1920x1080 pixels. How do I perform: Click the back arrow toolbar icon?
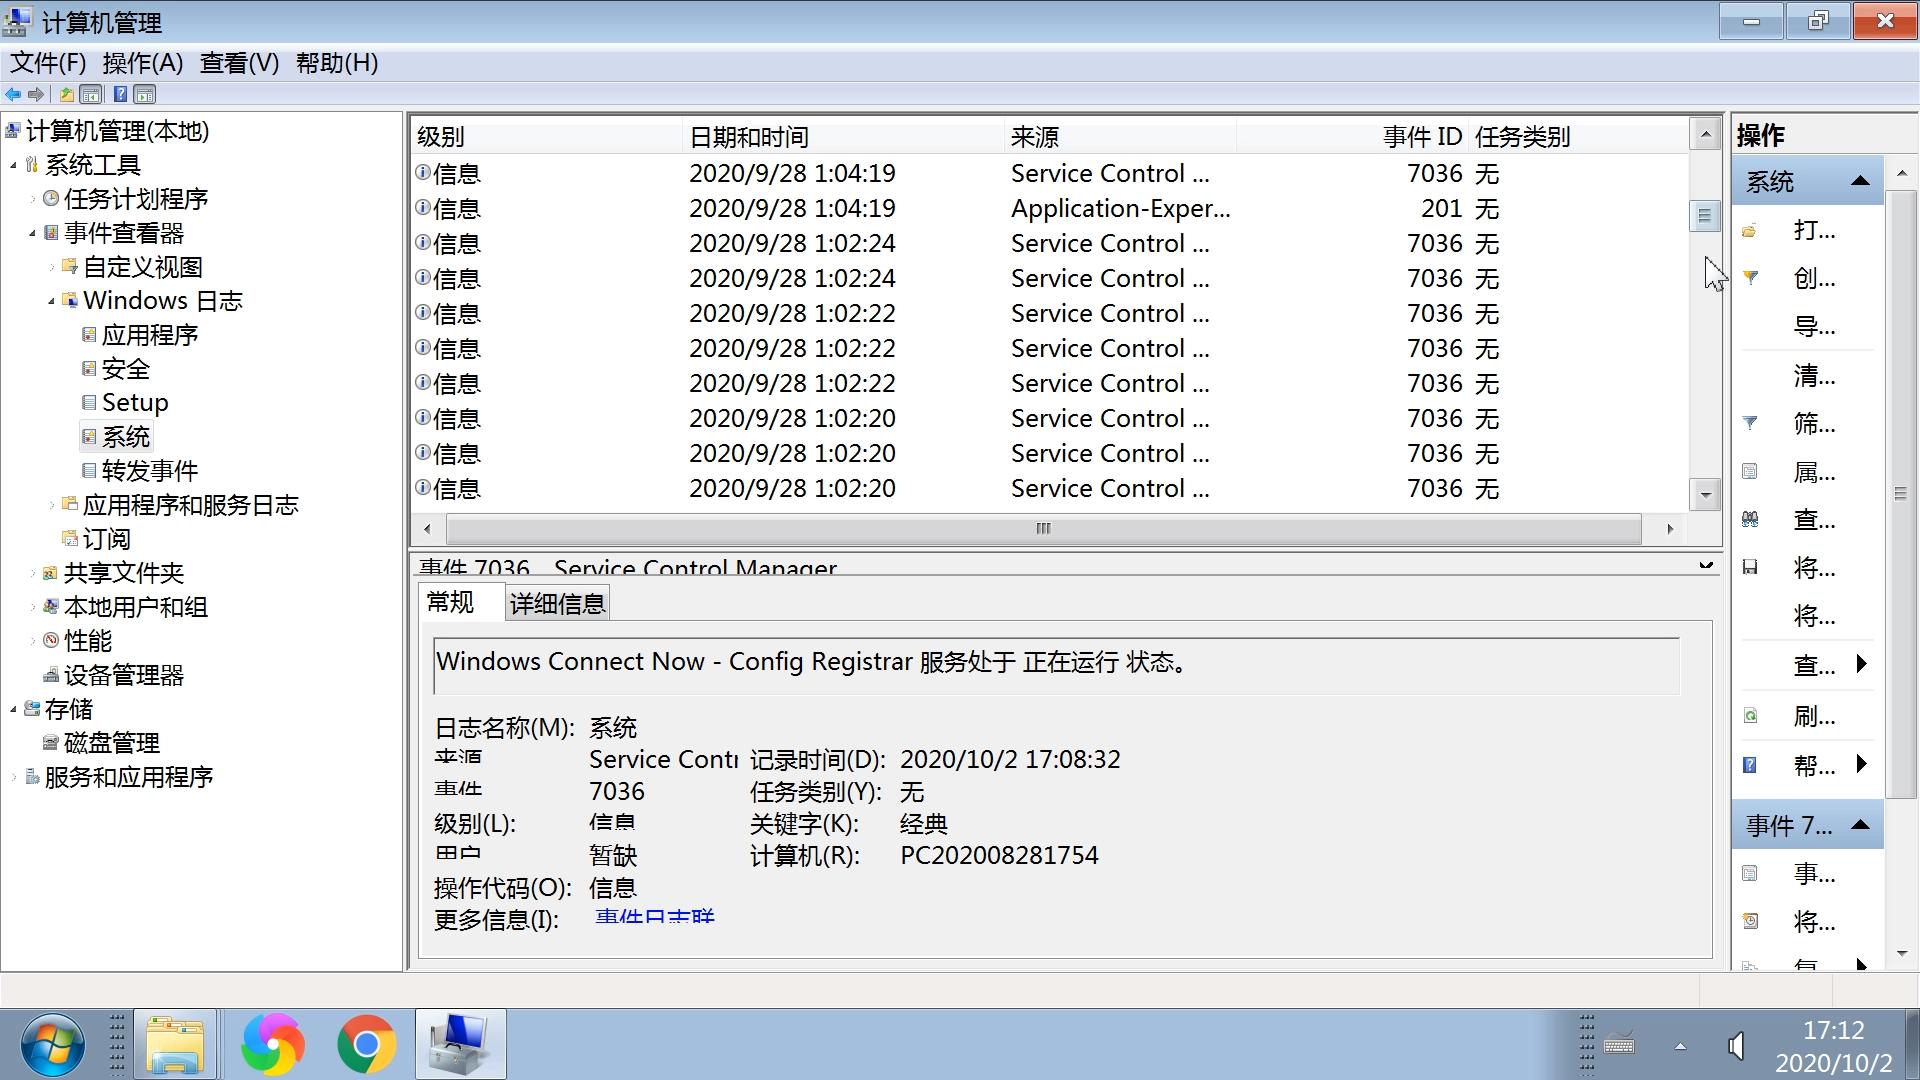tap(13, 94)
